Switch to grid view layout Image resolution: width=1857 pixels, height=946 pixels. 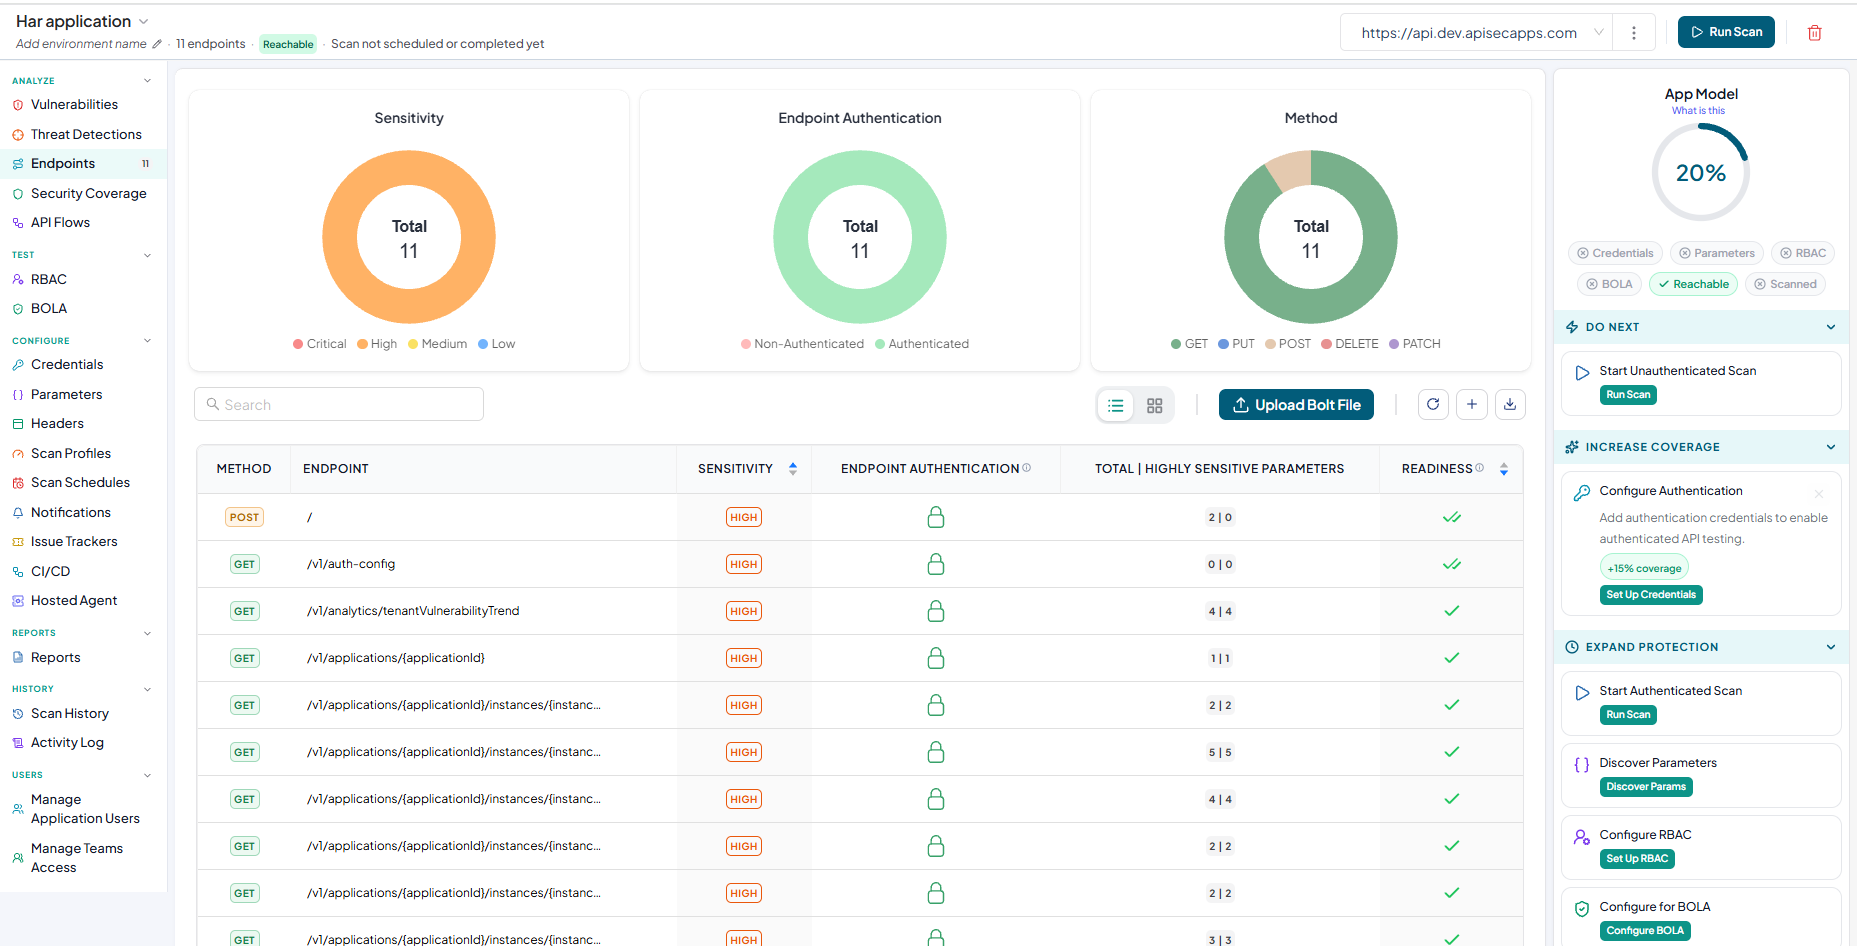(x=1154, y=405)
